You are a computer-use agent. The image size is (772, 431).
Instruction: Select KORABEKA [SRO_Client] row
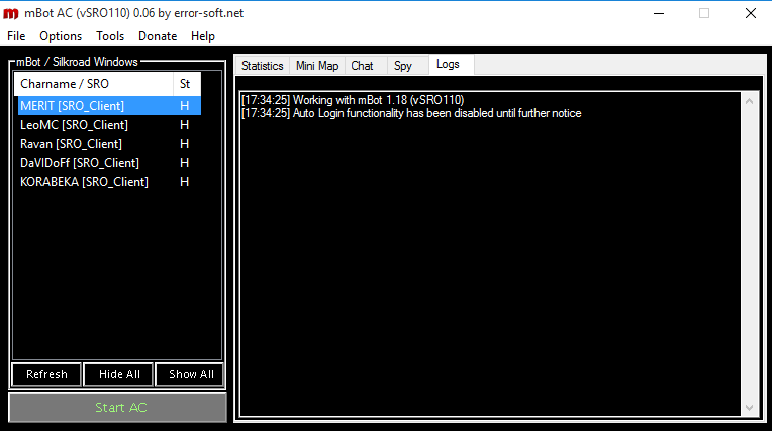coord(109,182)
